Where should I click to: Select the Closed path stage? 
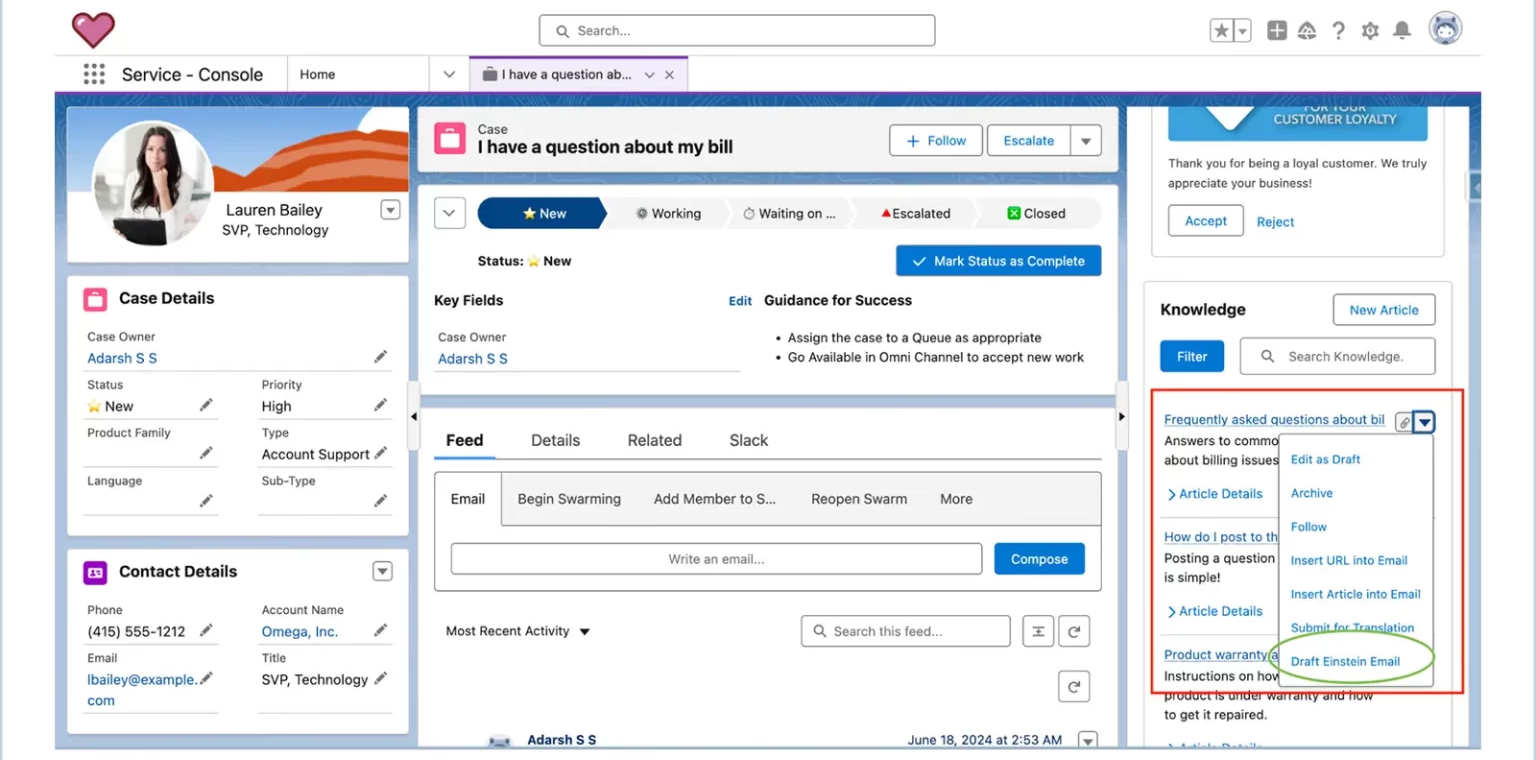tap(1036, 213)
